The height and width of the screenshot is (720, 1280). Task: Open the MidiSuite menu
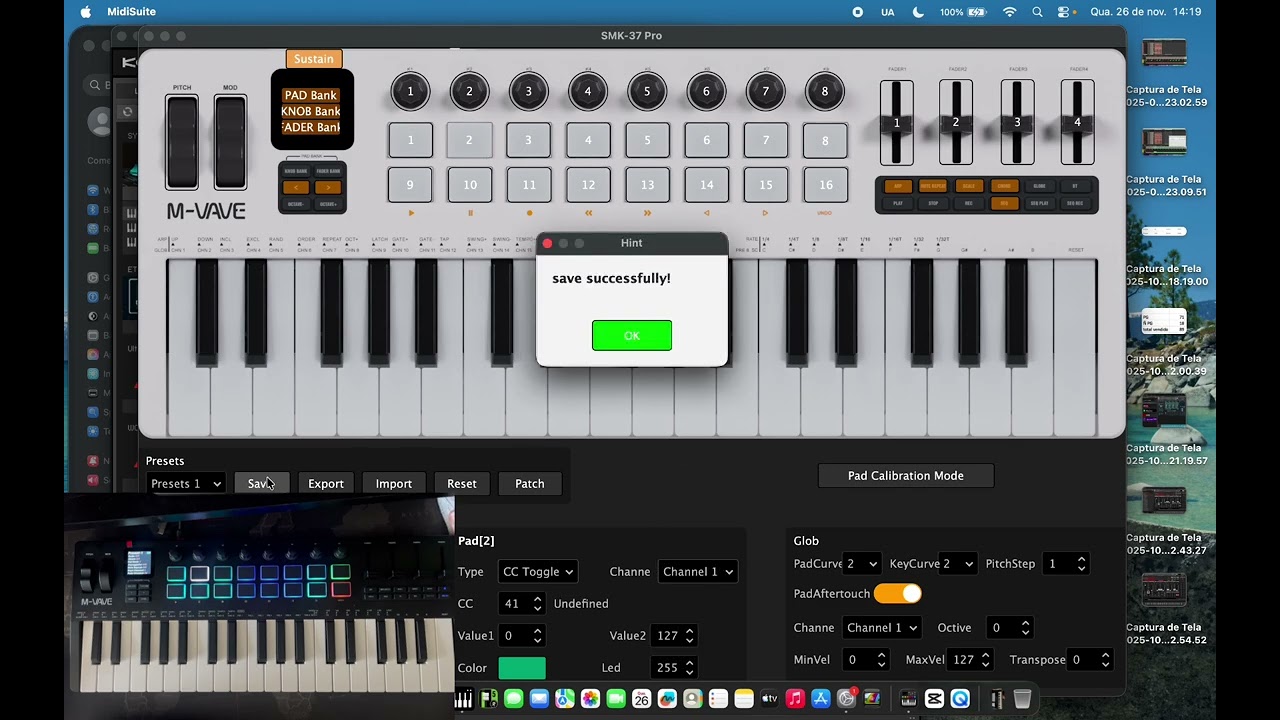130,12
